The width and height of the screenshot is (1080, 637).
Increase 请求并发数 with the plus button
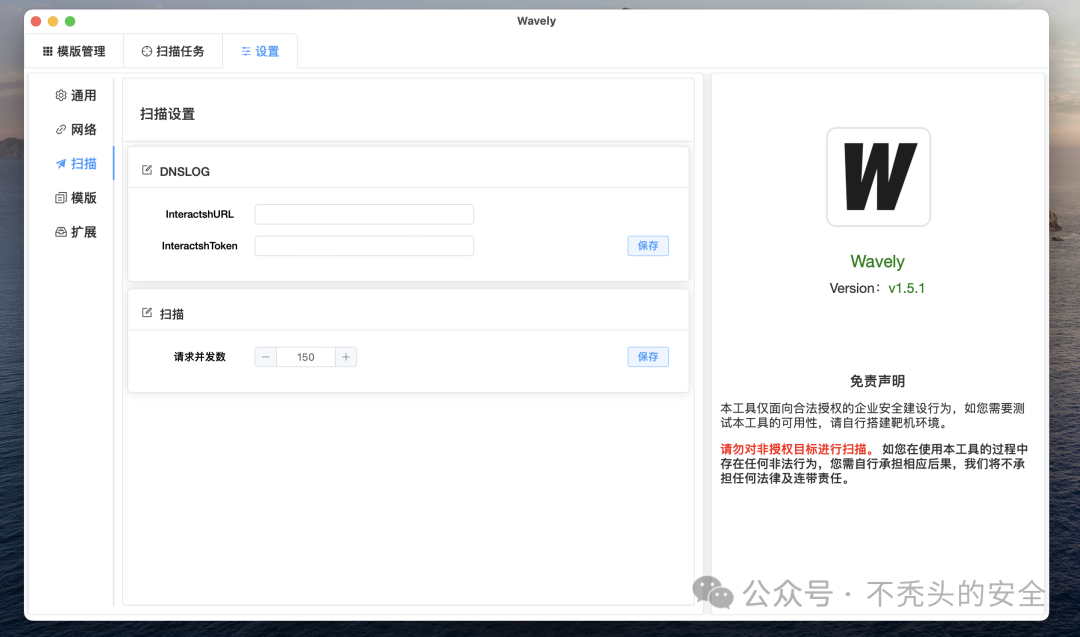click(346, 357)
